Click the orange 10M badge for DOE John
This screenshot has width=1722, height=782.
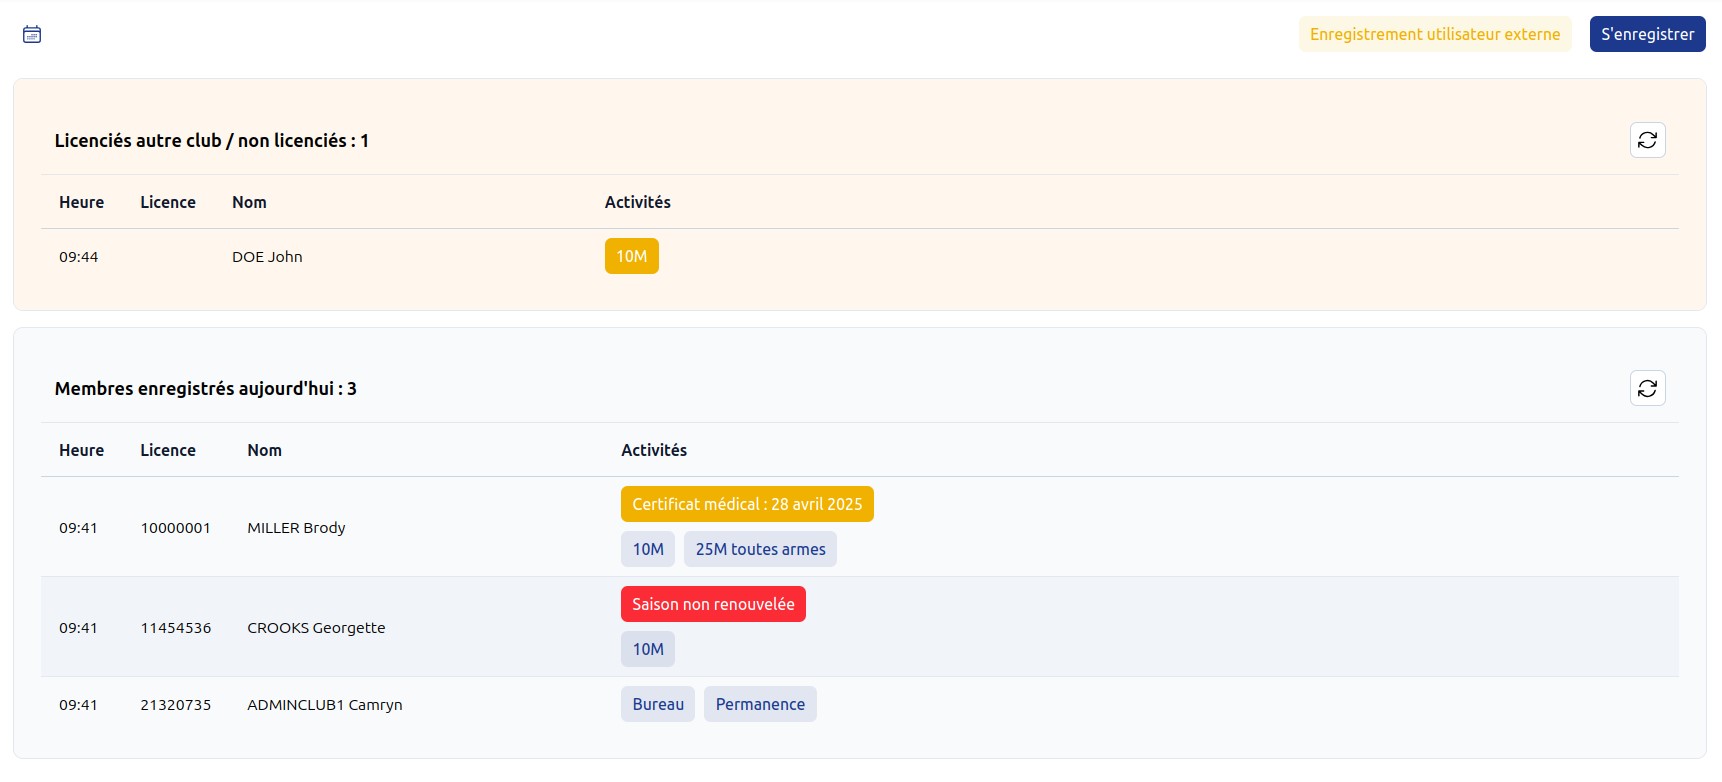(631, 256)
